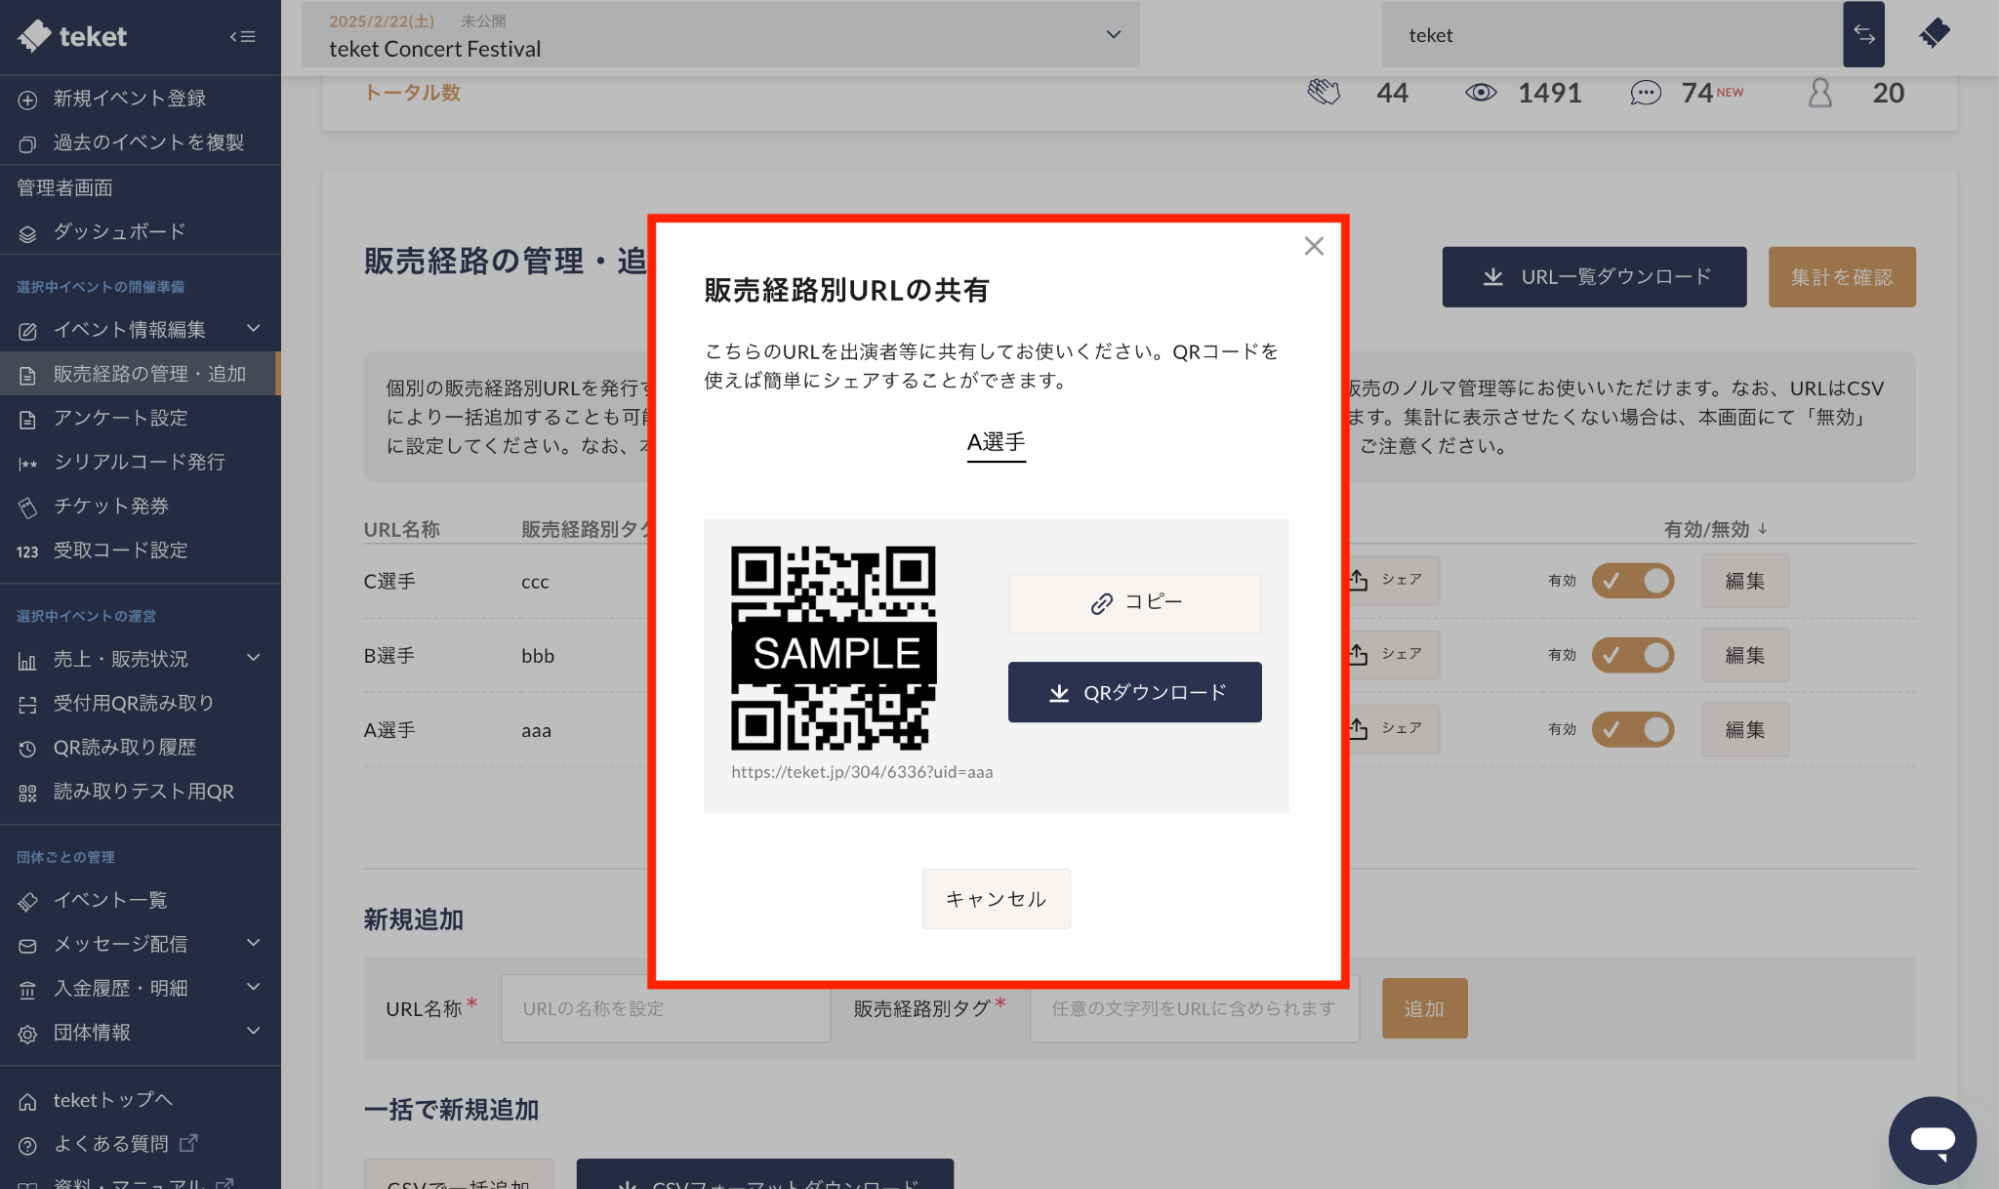The height and width of the screenshot is (1189, 1999).
Task: Click the switch-arrows icon beside teket field
Action: tap(1863, 34)
